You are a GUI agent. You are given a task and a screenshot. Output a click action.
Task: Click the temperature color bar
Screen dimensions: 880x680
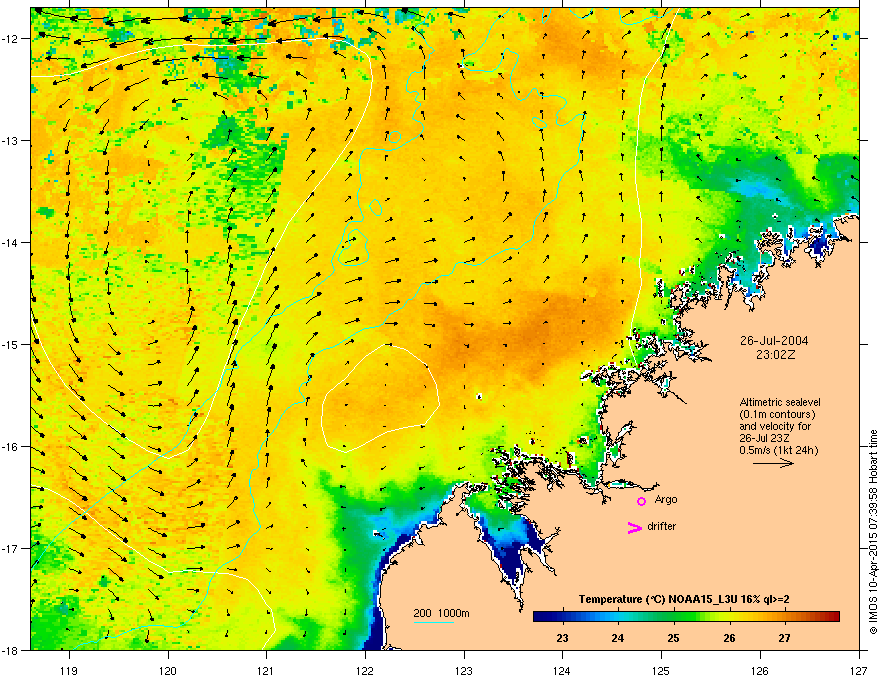click(x=686, y=616)
